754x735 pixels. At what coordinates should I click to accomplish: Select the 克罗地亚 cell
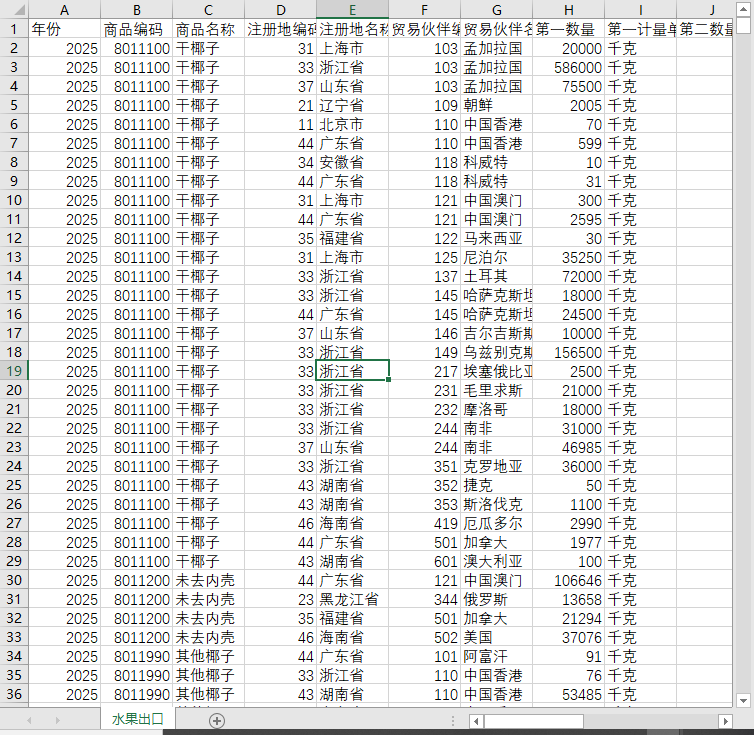coord(496,466)
